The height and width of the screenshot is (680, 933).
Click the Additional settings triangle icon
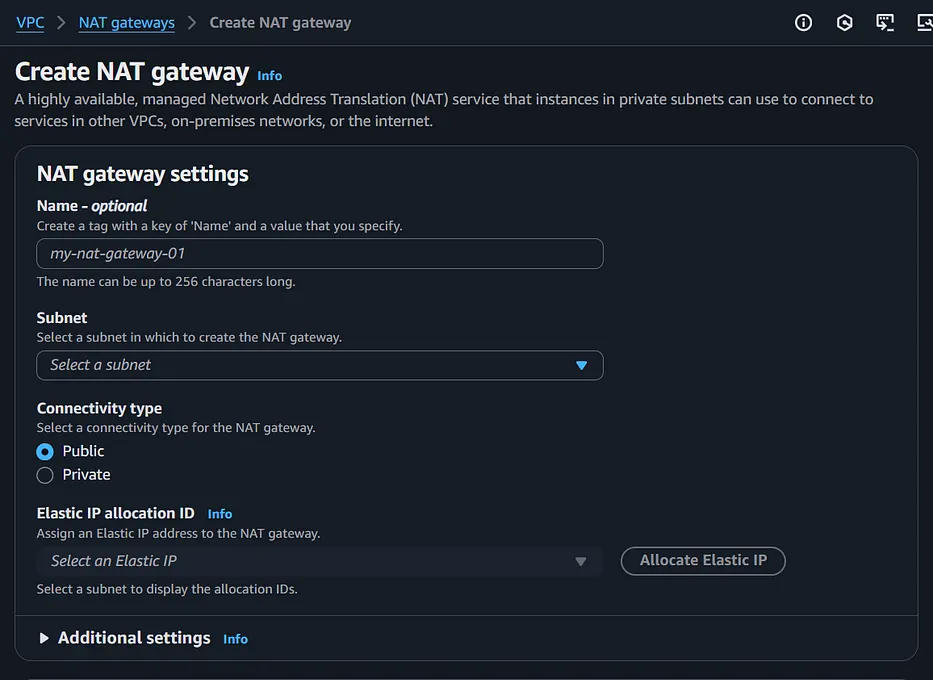(43, 638)
